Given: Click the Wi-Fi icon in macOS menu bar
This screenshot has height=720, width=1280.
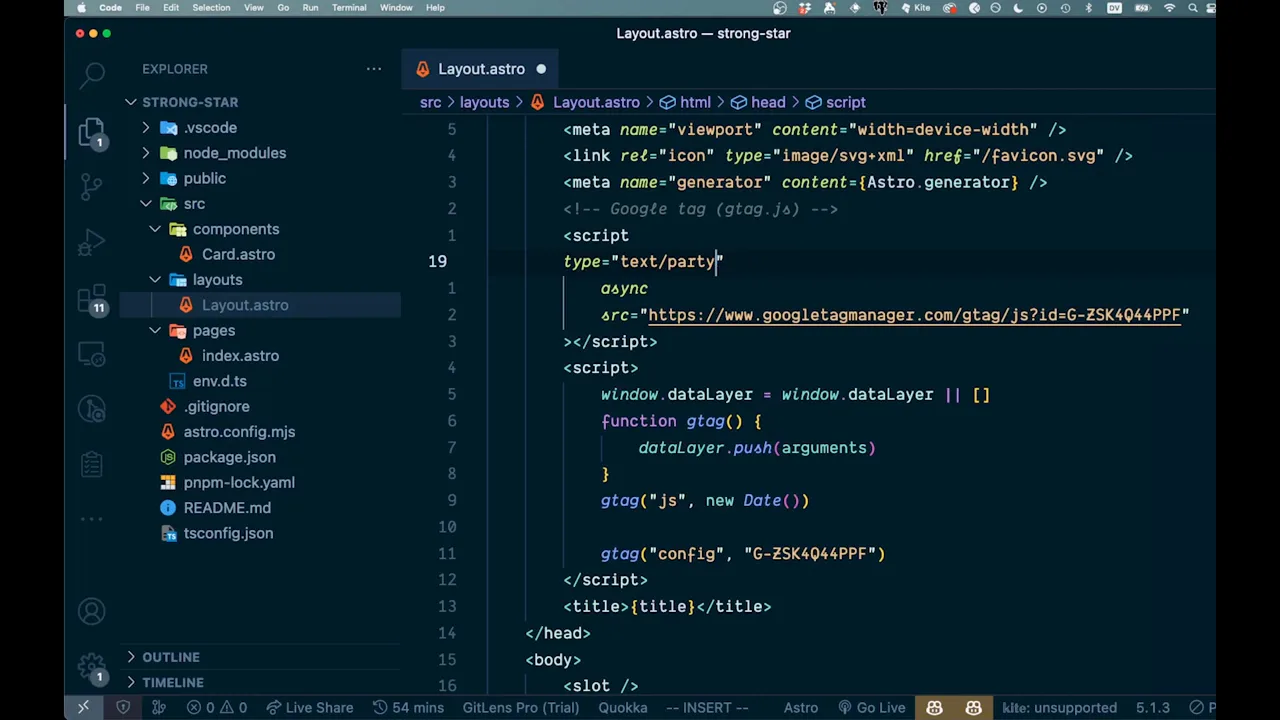Looking at the screenshot, I should coord(1169,8).
